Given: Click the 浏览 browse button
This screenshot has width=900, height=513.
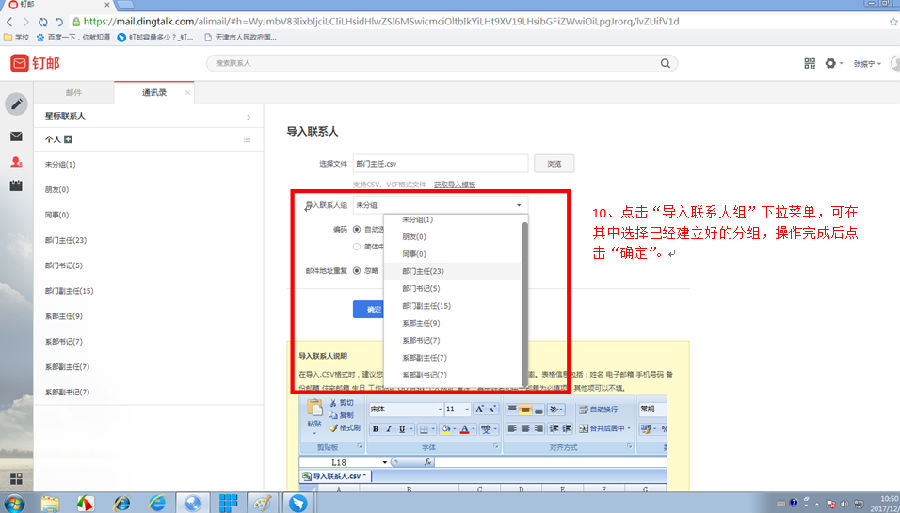Looking at the screenshot, I should click(x=555, y=163).
